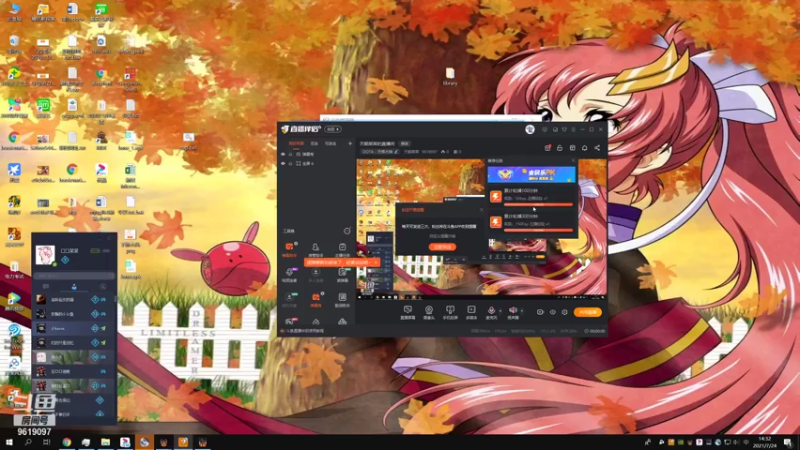Open notification center on taskbar
This screenshot has width=800, height=450.
click(789, 442)
